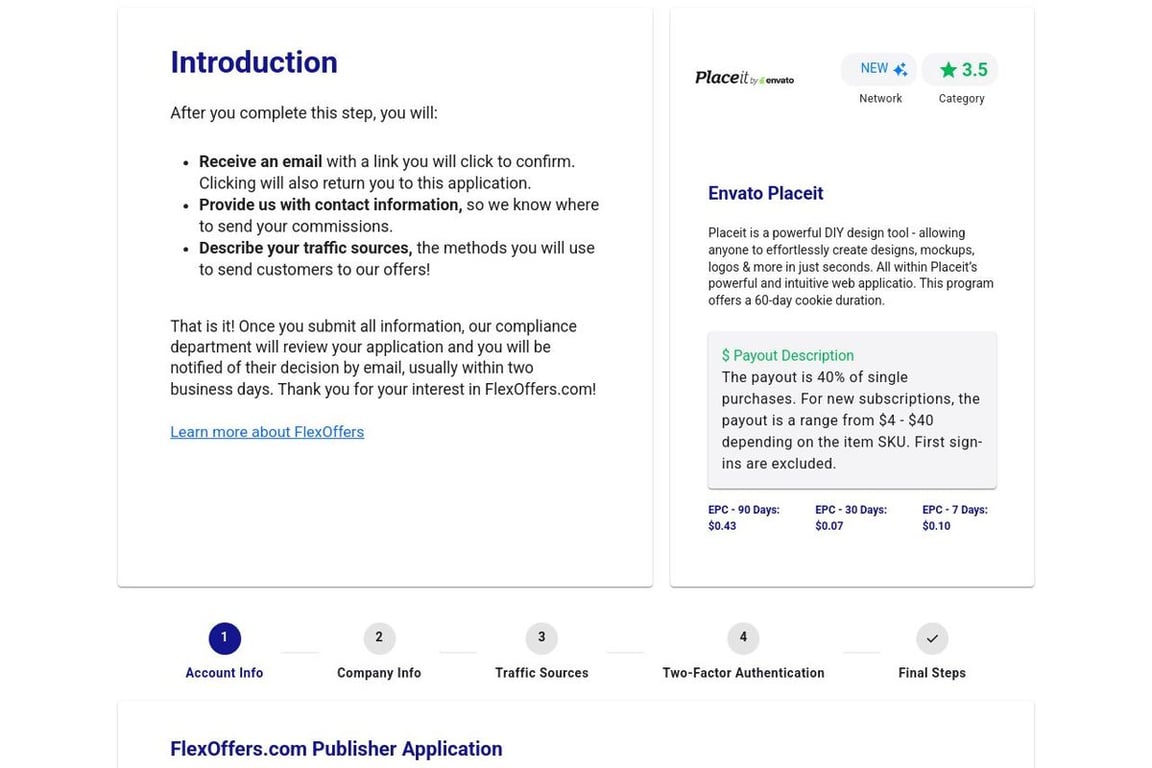This screenshot has height=768, width=1152.
Task: Click the Introduction heading
Action: pos(253,62)
